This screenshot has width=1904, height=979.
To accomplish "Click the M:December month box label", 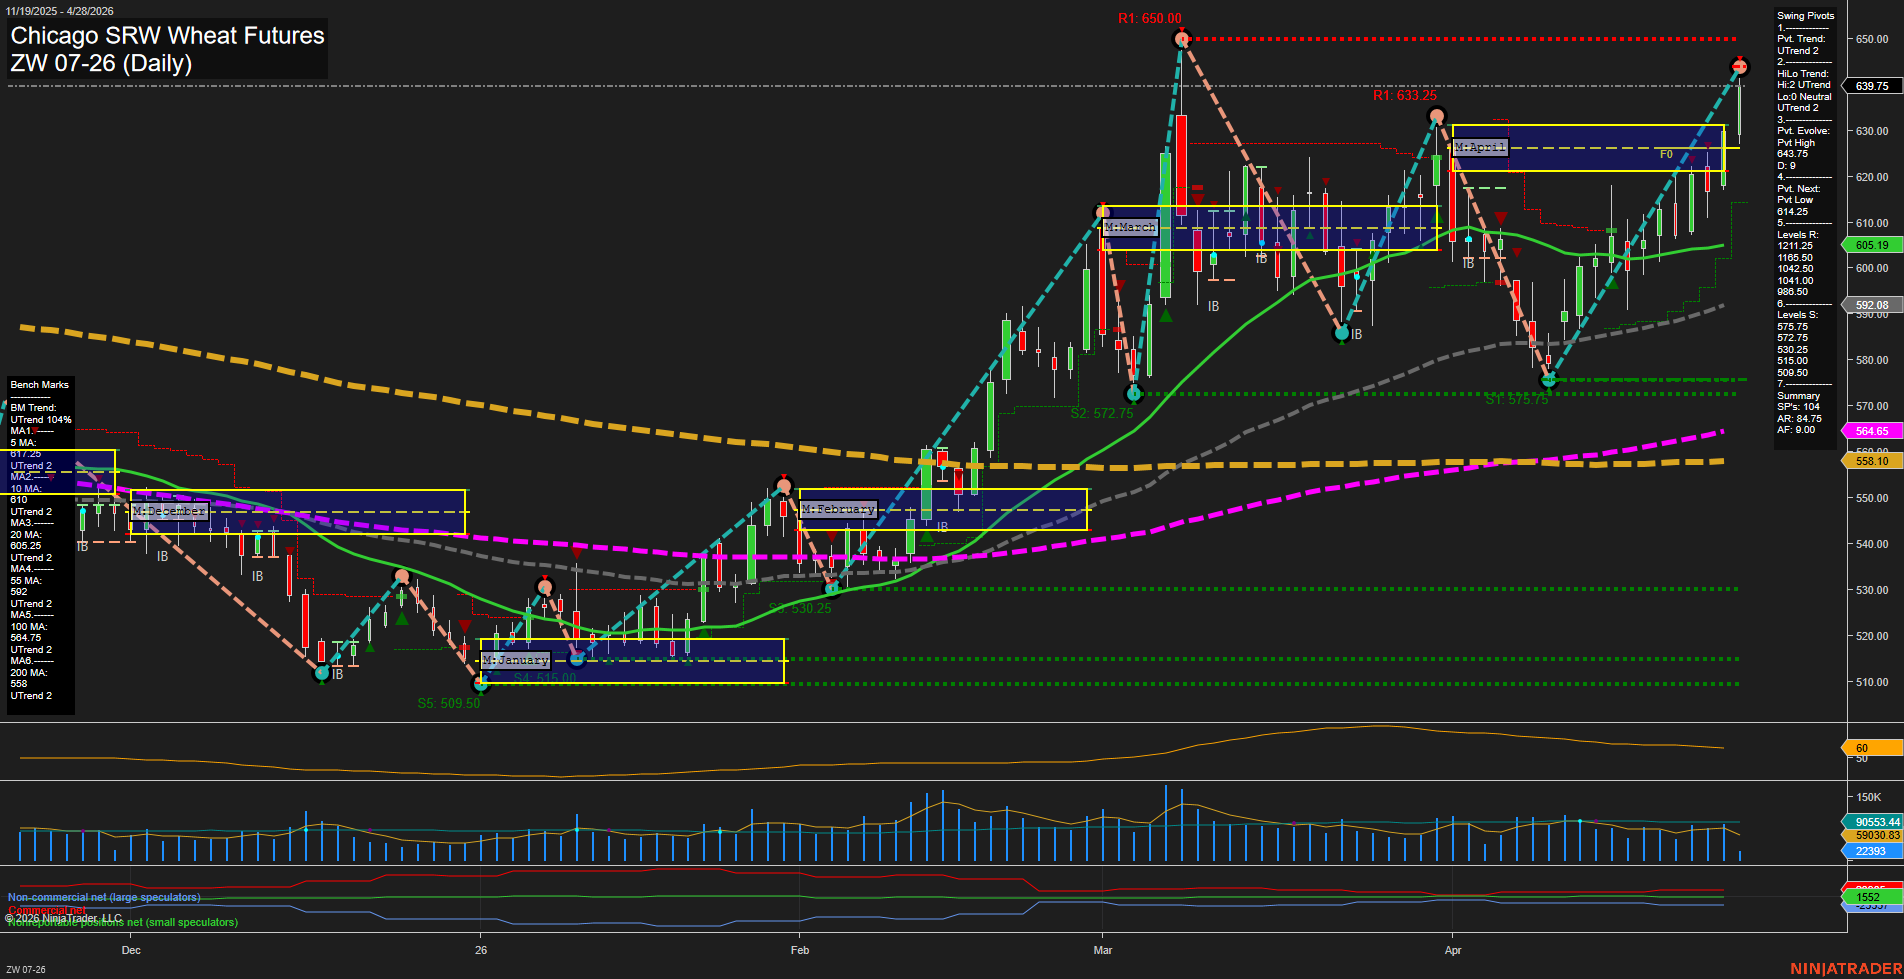I will [168, 510].
